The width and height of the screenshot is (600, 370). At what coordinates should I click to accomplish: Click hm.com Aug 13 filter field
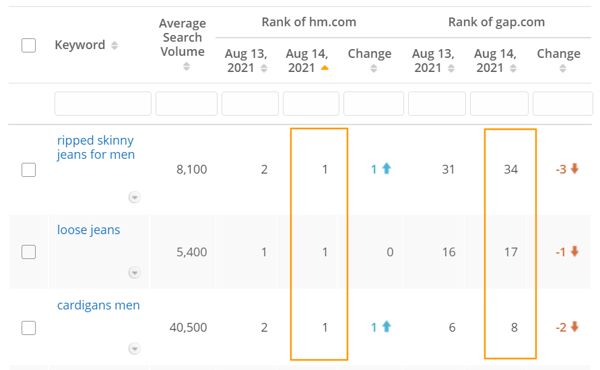[x=250, y=103]
